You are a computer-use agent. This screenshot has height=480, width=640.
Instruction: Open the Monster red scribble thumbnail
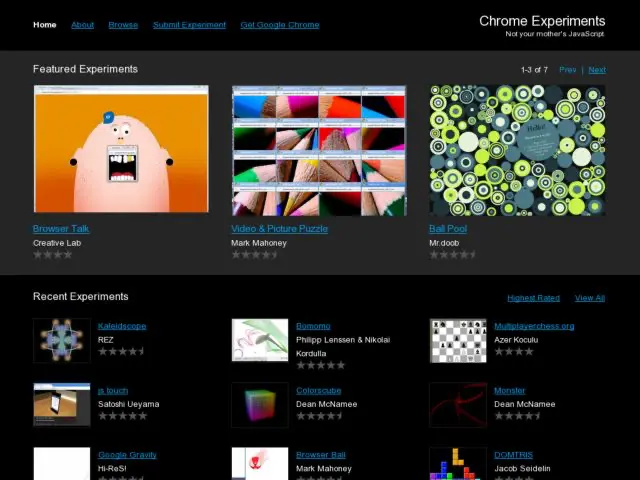tap(458, 405)
